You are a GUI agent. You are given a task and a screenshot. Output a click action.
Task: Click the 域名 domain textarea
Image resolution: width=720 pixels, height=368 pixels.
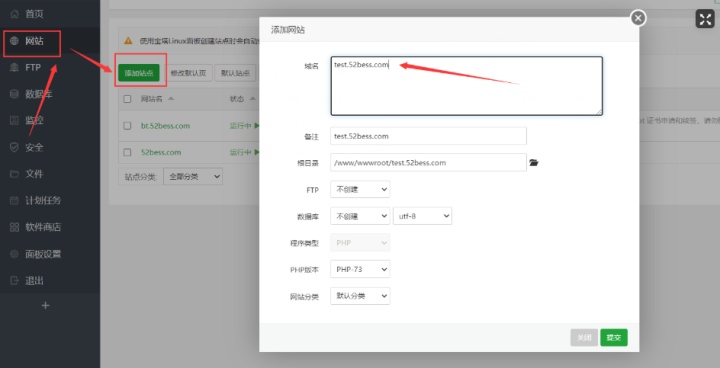(x=467, y=86)
